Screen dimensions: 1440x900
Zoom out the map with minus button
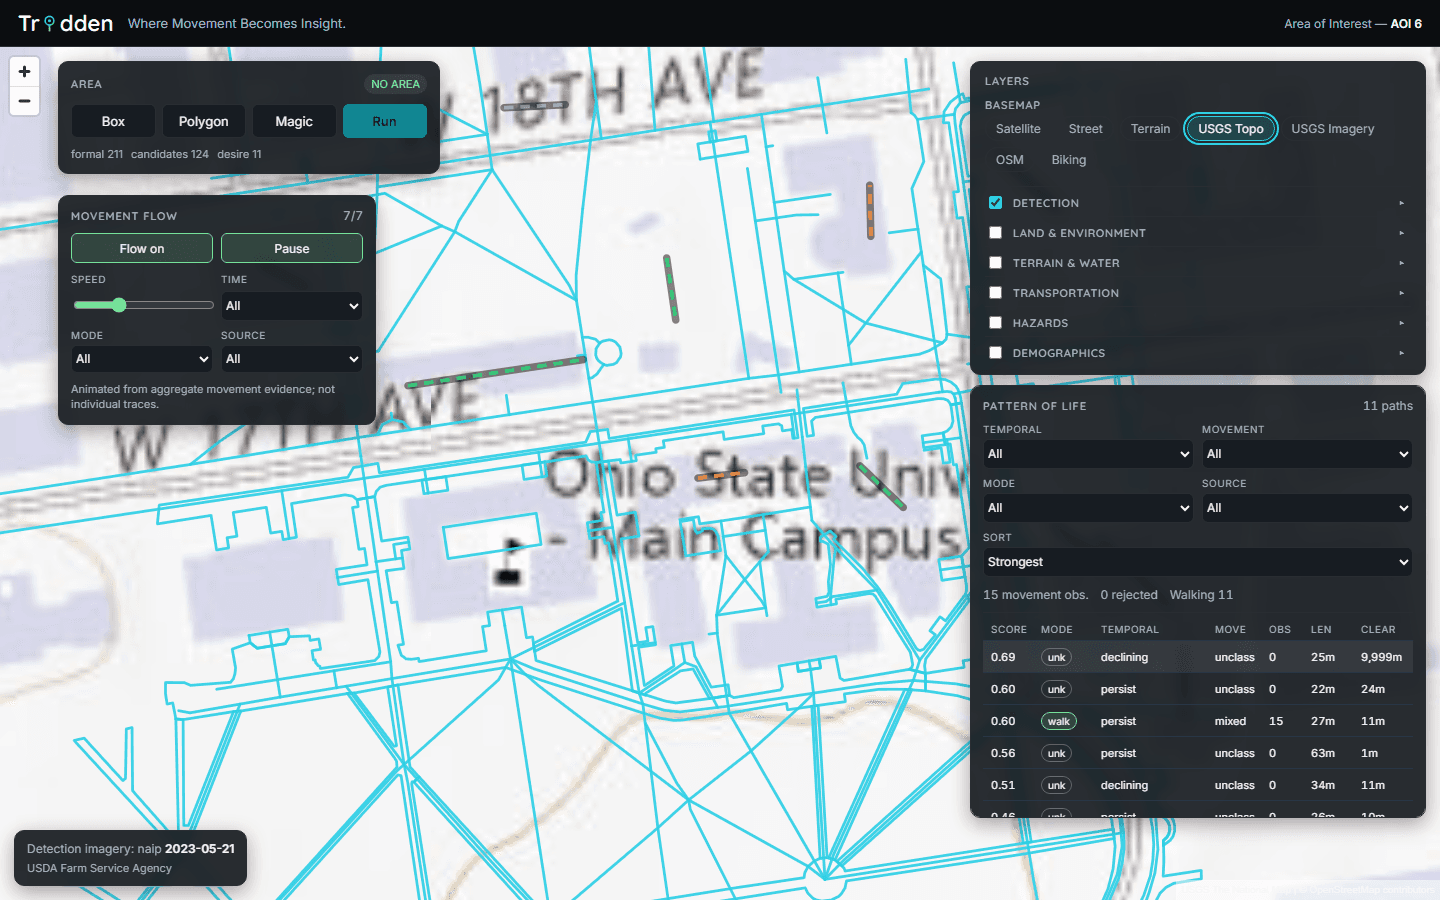pos(24,101)
